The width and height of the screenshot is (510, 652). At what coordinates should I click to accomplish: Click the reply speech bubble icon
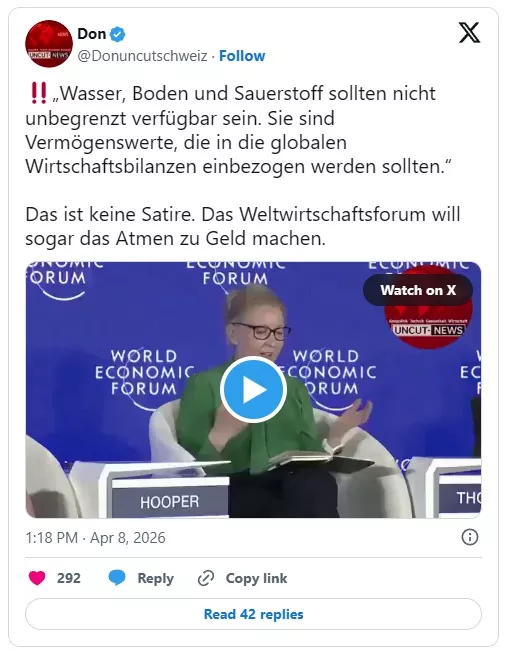(x=117, y=578)
